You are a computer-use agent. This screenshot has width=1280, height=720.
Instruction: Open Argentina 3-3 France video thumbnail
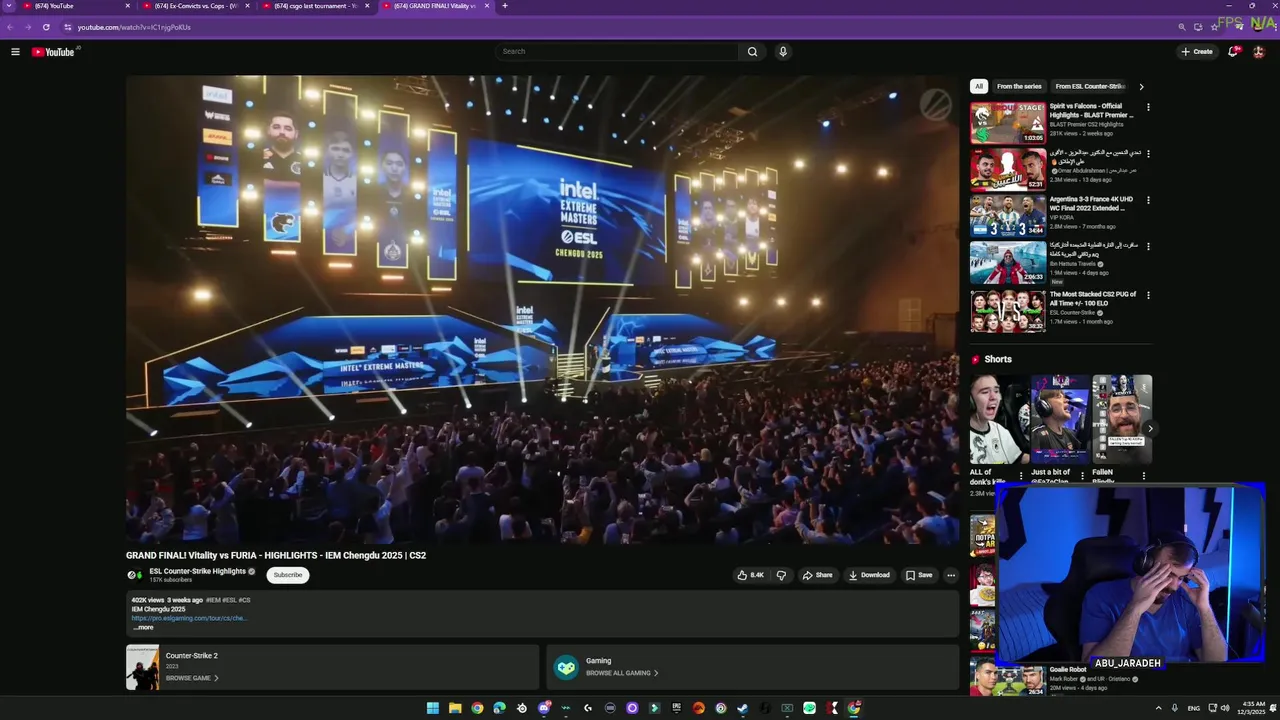1008,216
